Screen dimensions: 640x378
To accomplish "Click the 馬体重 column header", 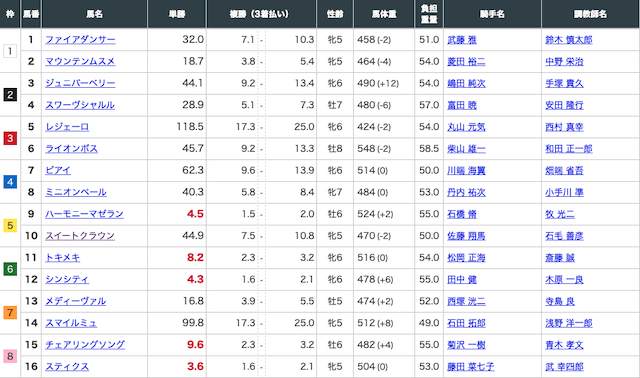I will click(384, 14).
